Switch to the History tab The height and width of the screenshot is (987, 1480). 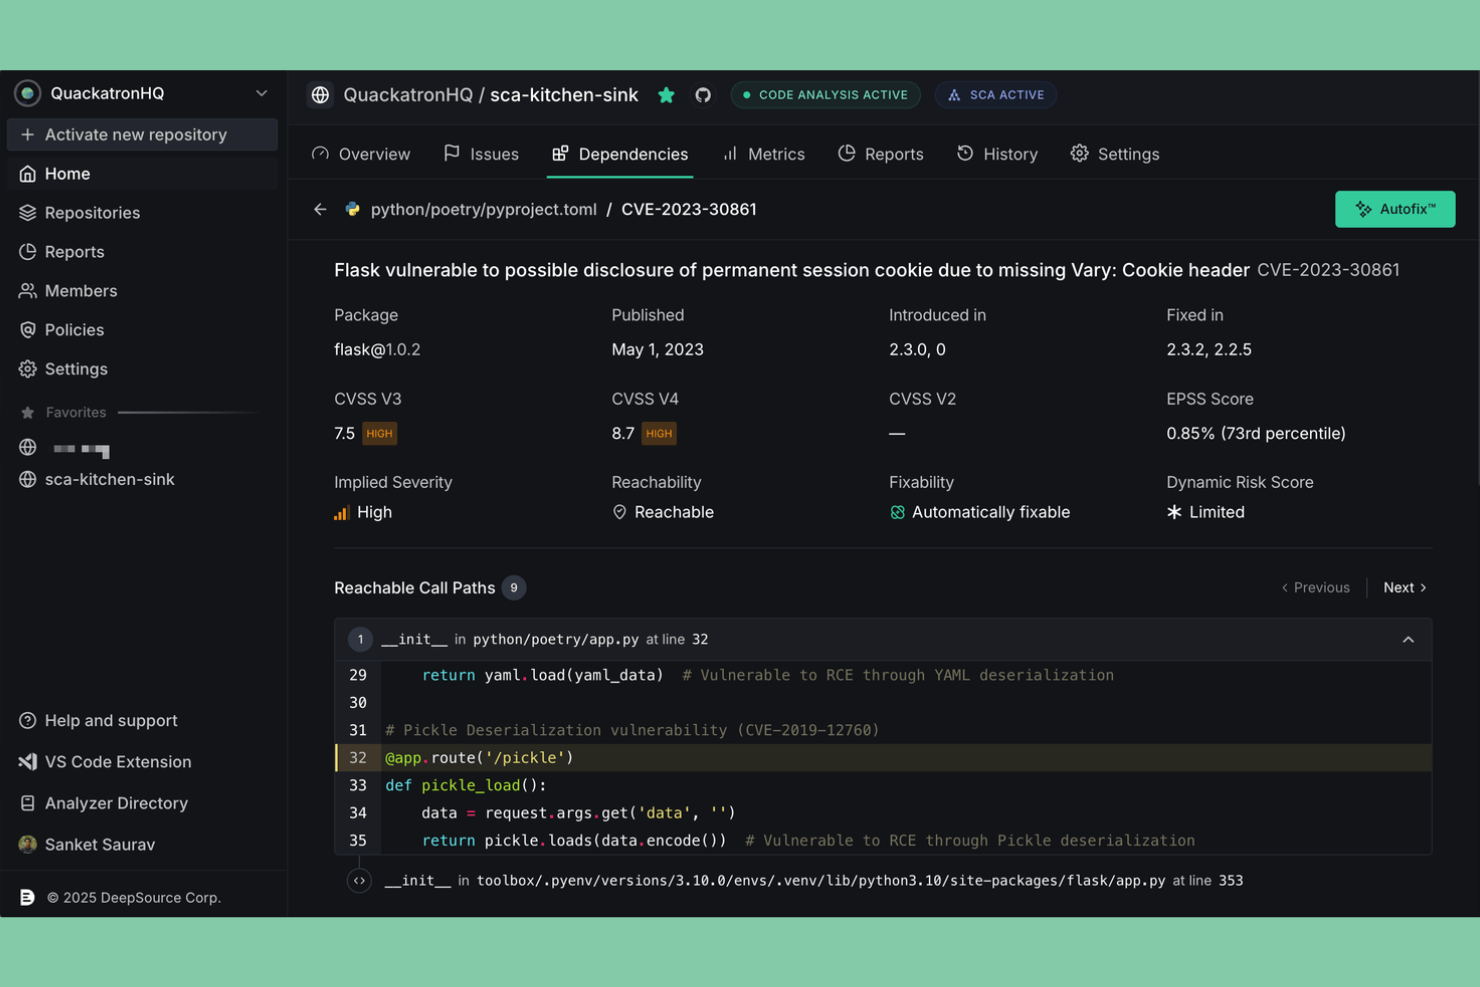click(997, 154)
